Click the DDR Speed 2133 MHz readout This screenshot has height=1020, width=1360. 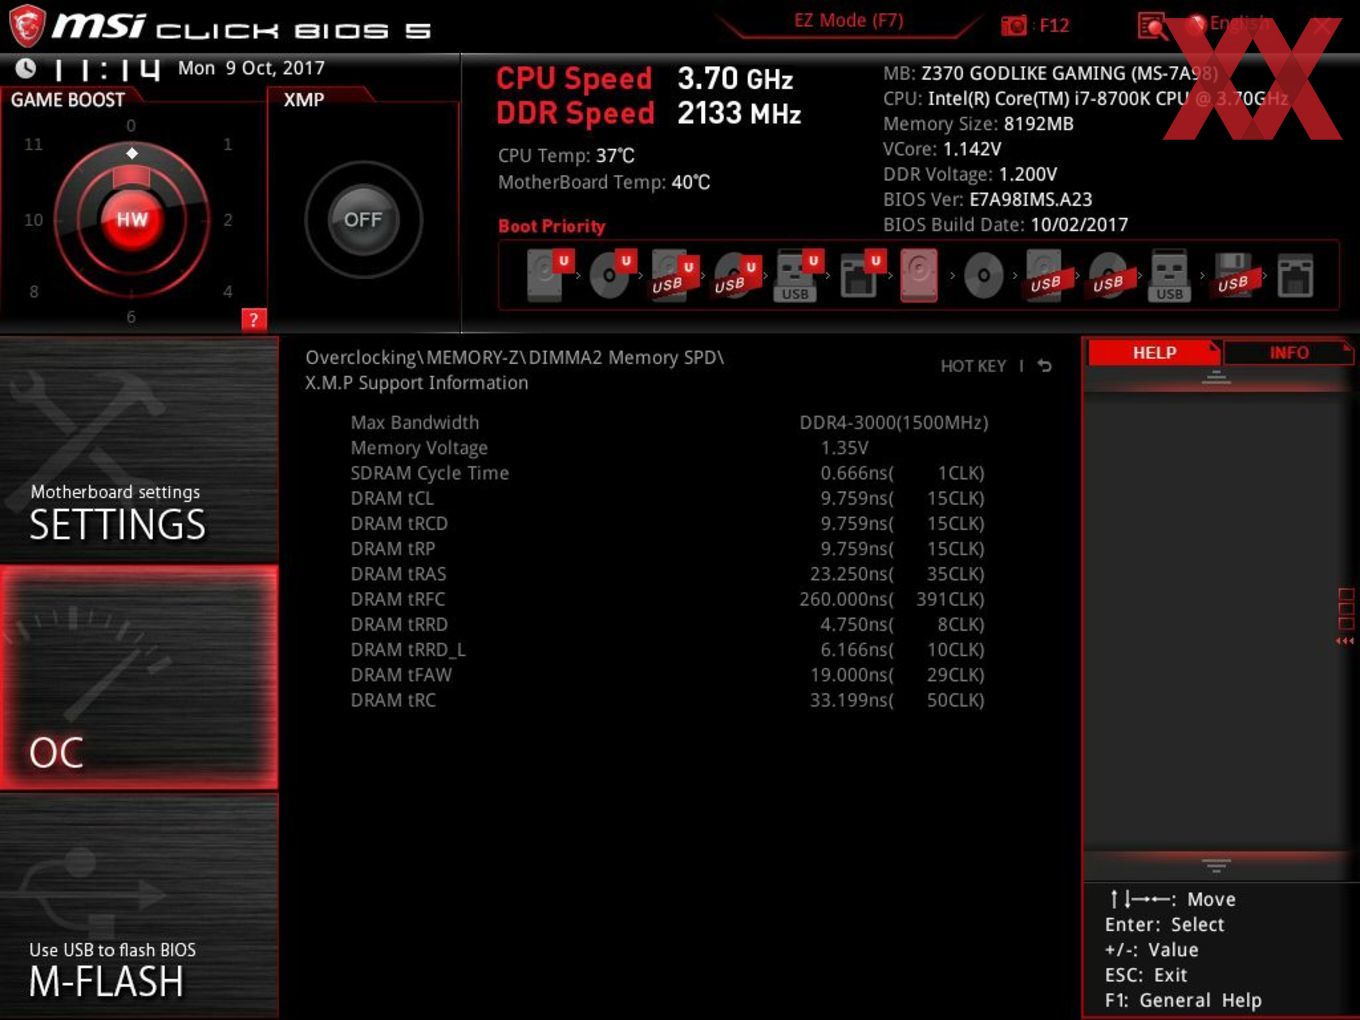coord(649,113)
